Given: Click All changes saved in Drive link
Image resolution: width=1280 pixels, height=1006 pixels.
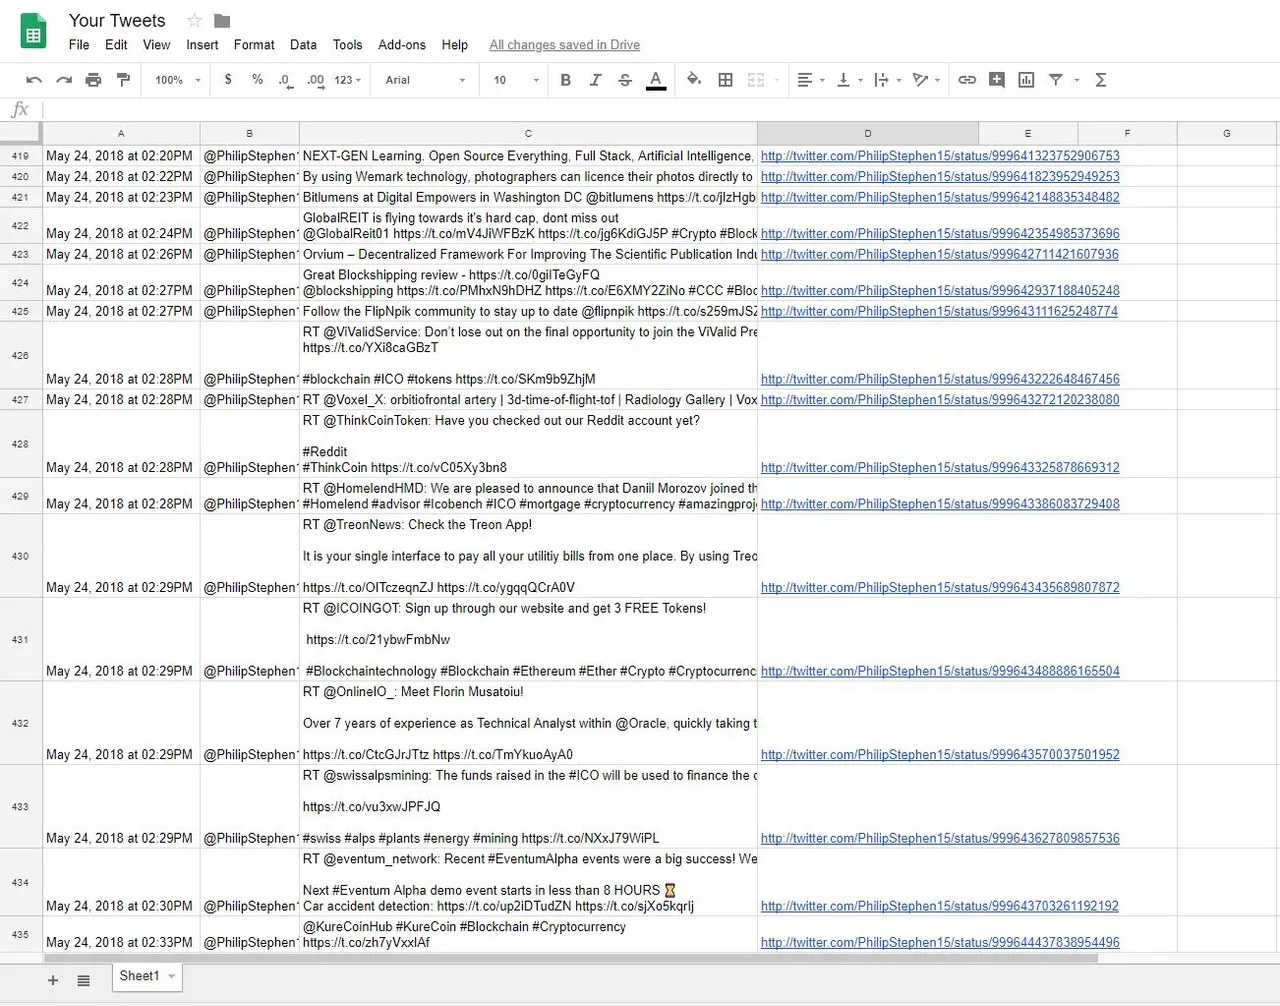Looking at the screenshot, I should 564,45.
